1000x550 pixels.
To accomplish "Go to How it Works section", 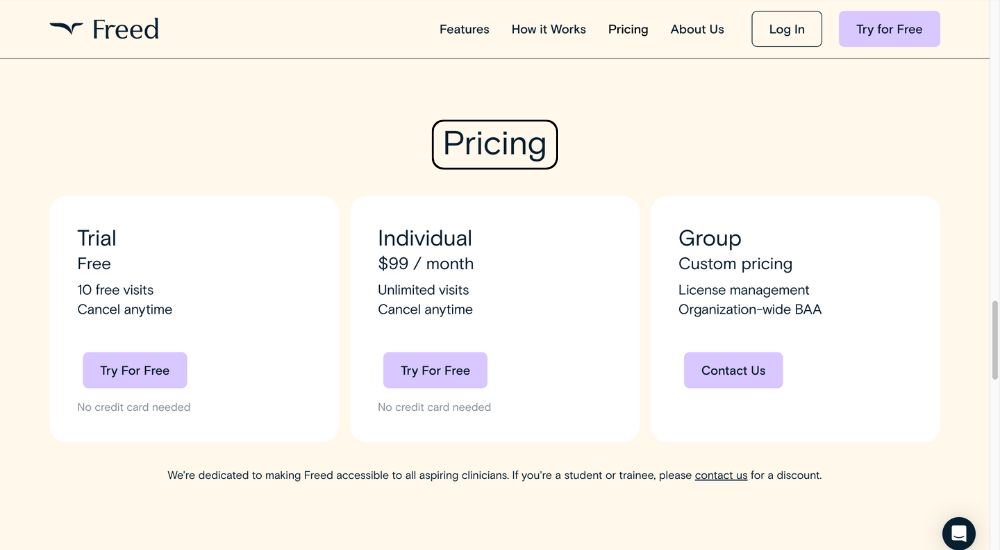I will 548,29.
